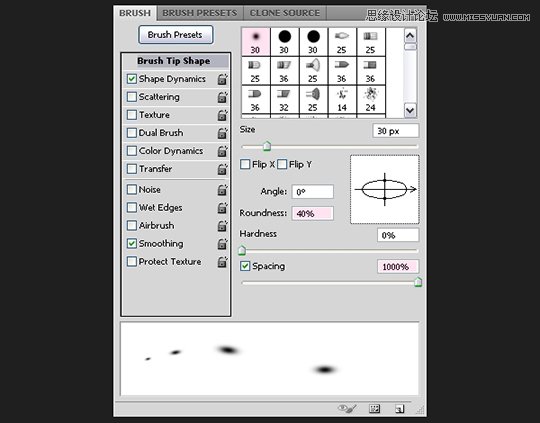This screenshot has height=423, width=540.
Task: Enable the Scattering checkbox
Action: [132, 97]
